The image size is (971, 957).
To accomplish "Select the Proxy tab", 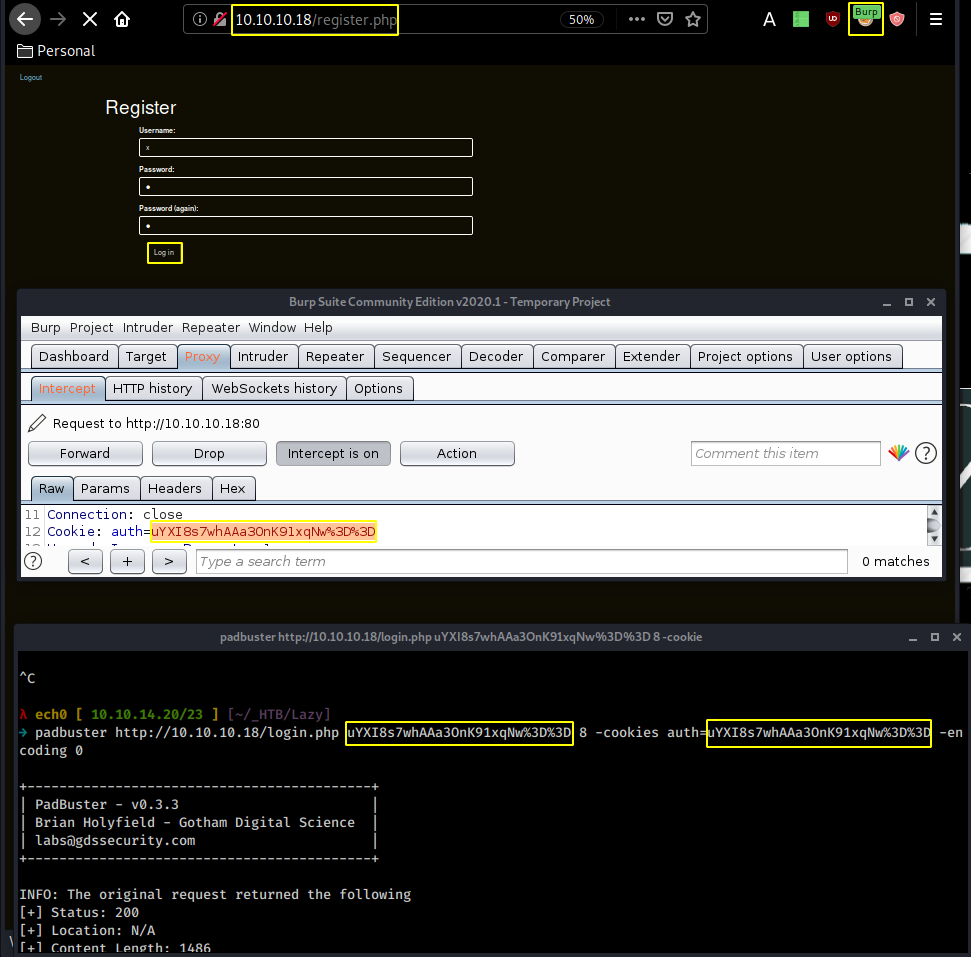I will click(x=202, y=356).
